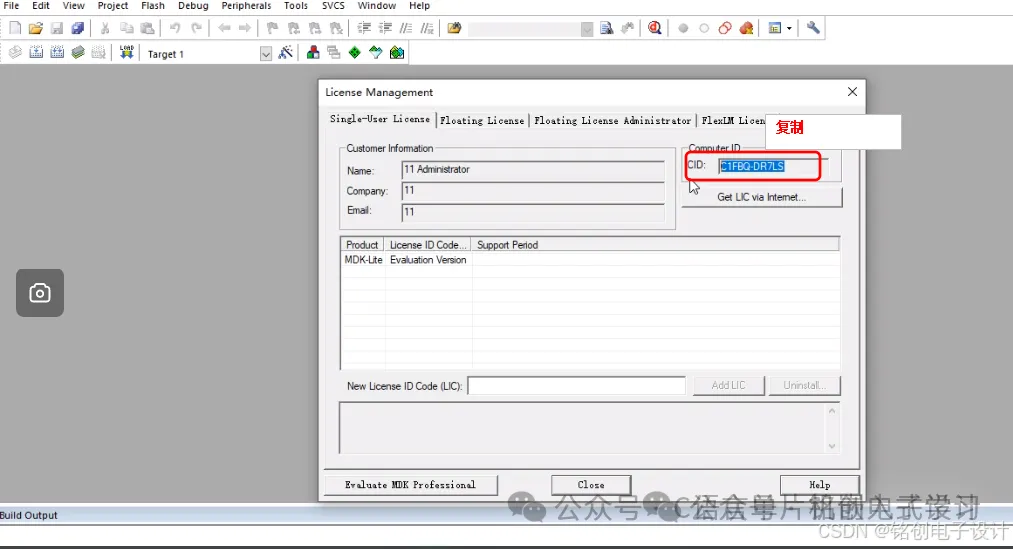The height and width of the screenshot is (549, 1013).
Task: Click the camera screenshot button
Action: tap(40, 293)
